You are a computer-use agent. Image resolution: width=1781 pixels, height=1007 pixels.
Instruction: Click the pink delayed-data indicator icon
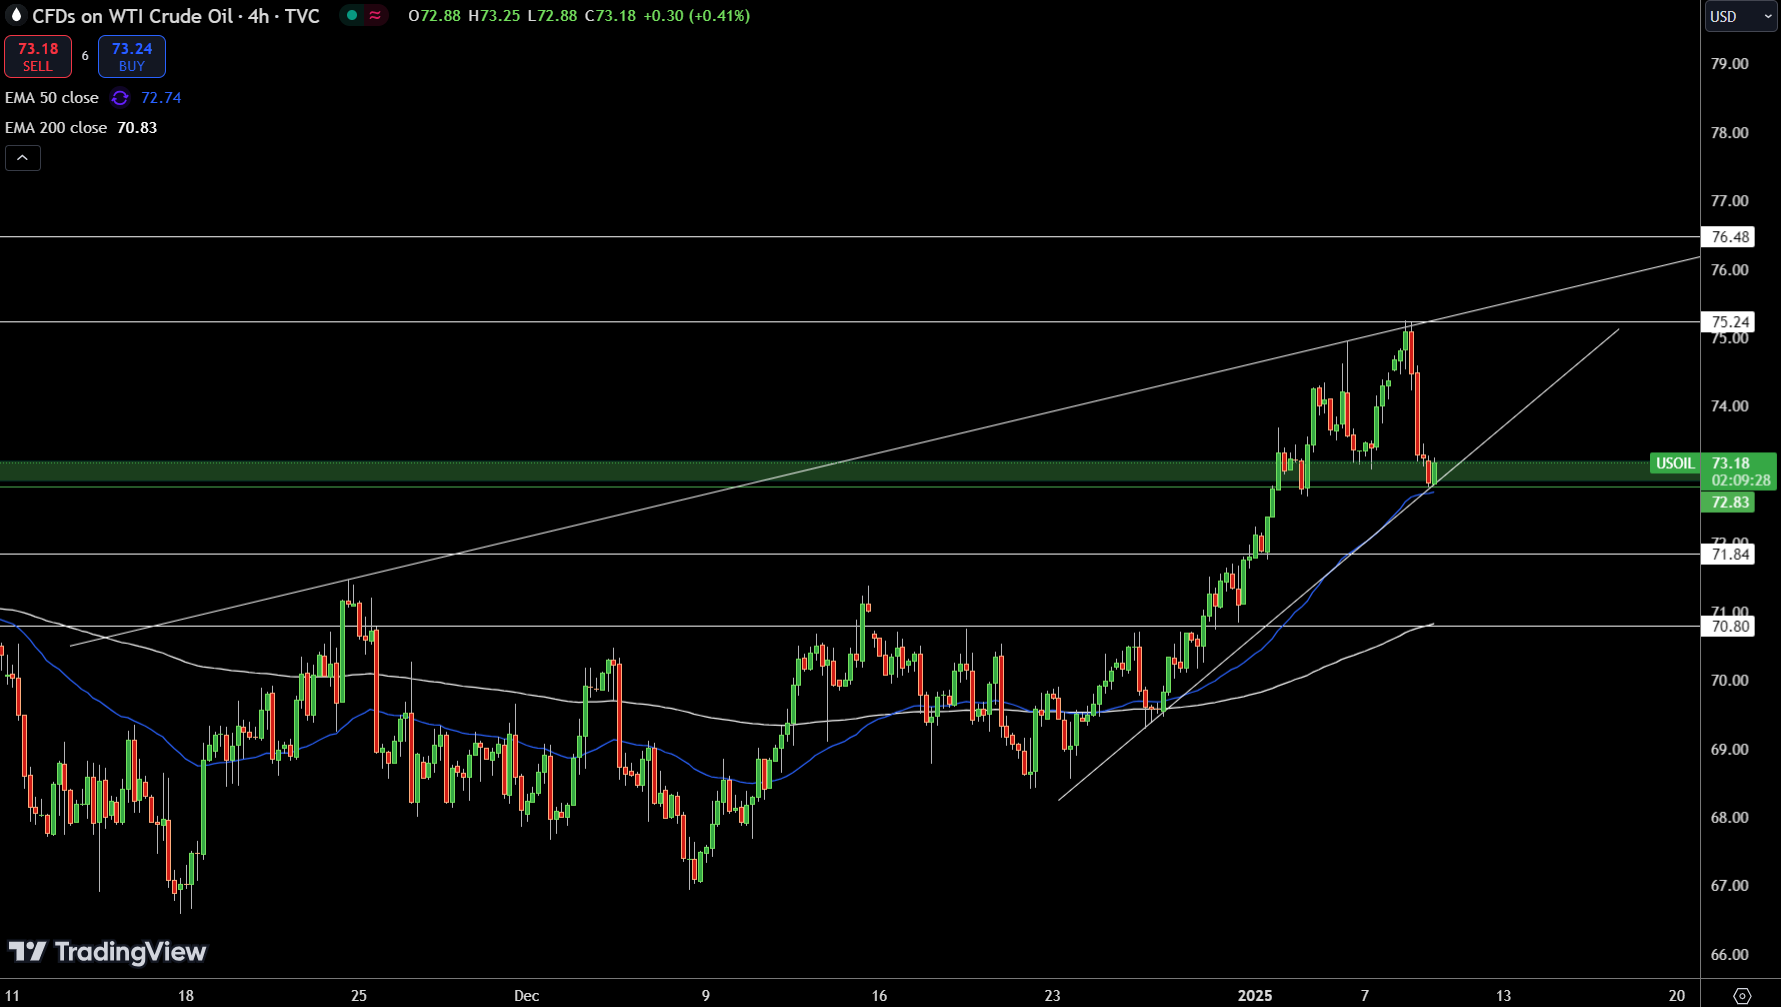pos(375,15)
